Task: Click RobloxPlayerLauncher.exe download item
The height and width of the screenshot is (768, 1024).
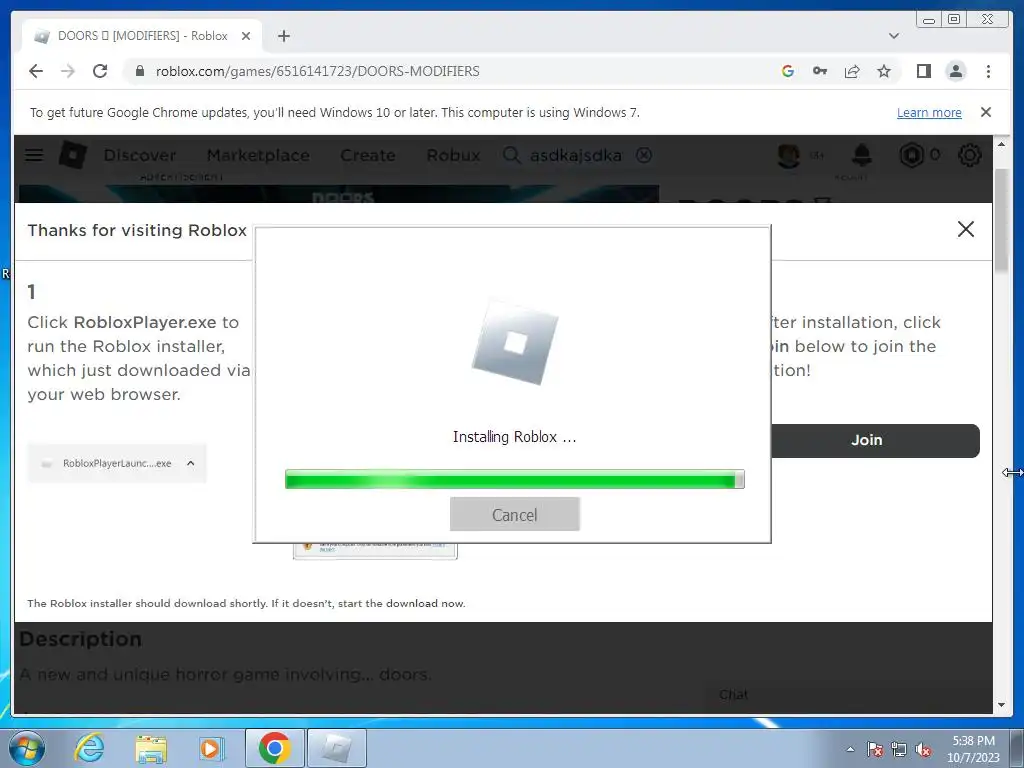Action: tap(117, 463)
